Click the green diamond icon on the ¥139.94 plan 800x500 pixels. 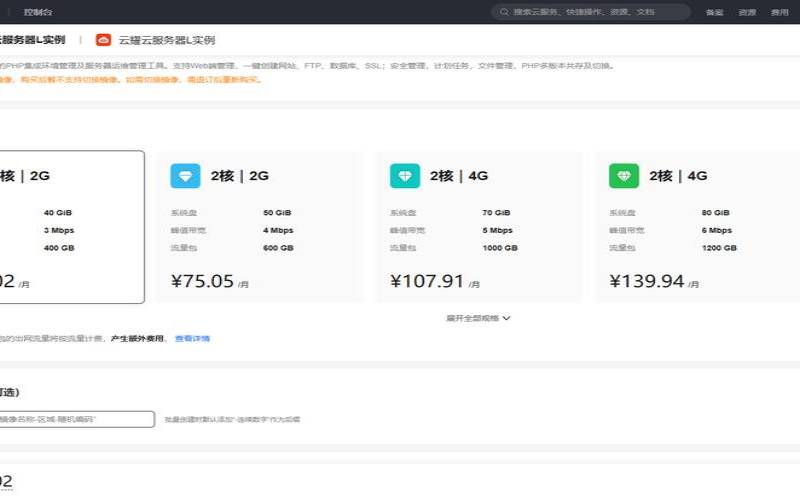tap(624, 176)
